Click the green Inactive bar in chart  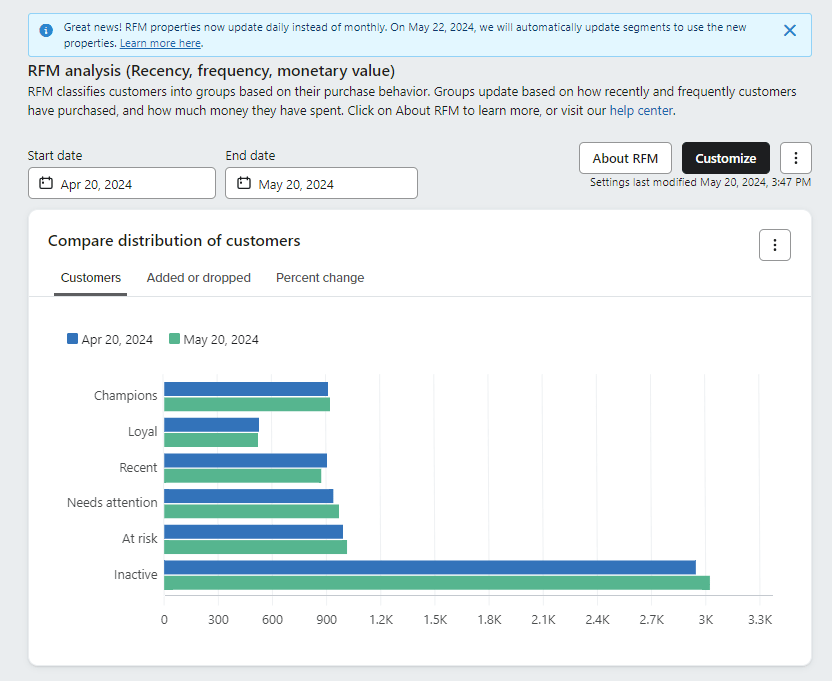(436, 583)
